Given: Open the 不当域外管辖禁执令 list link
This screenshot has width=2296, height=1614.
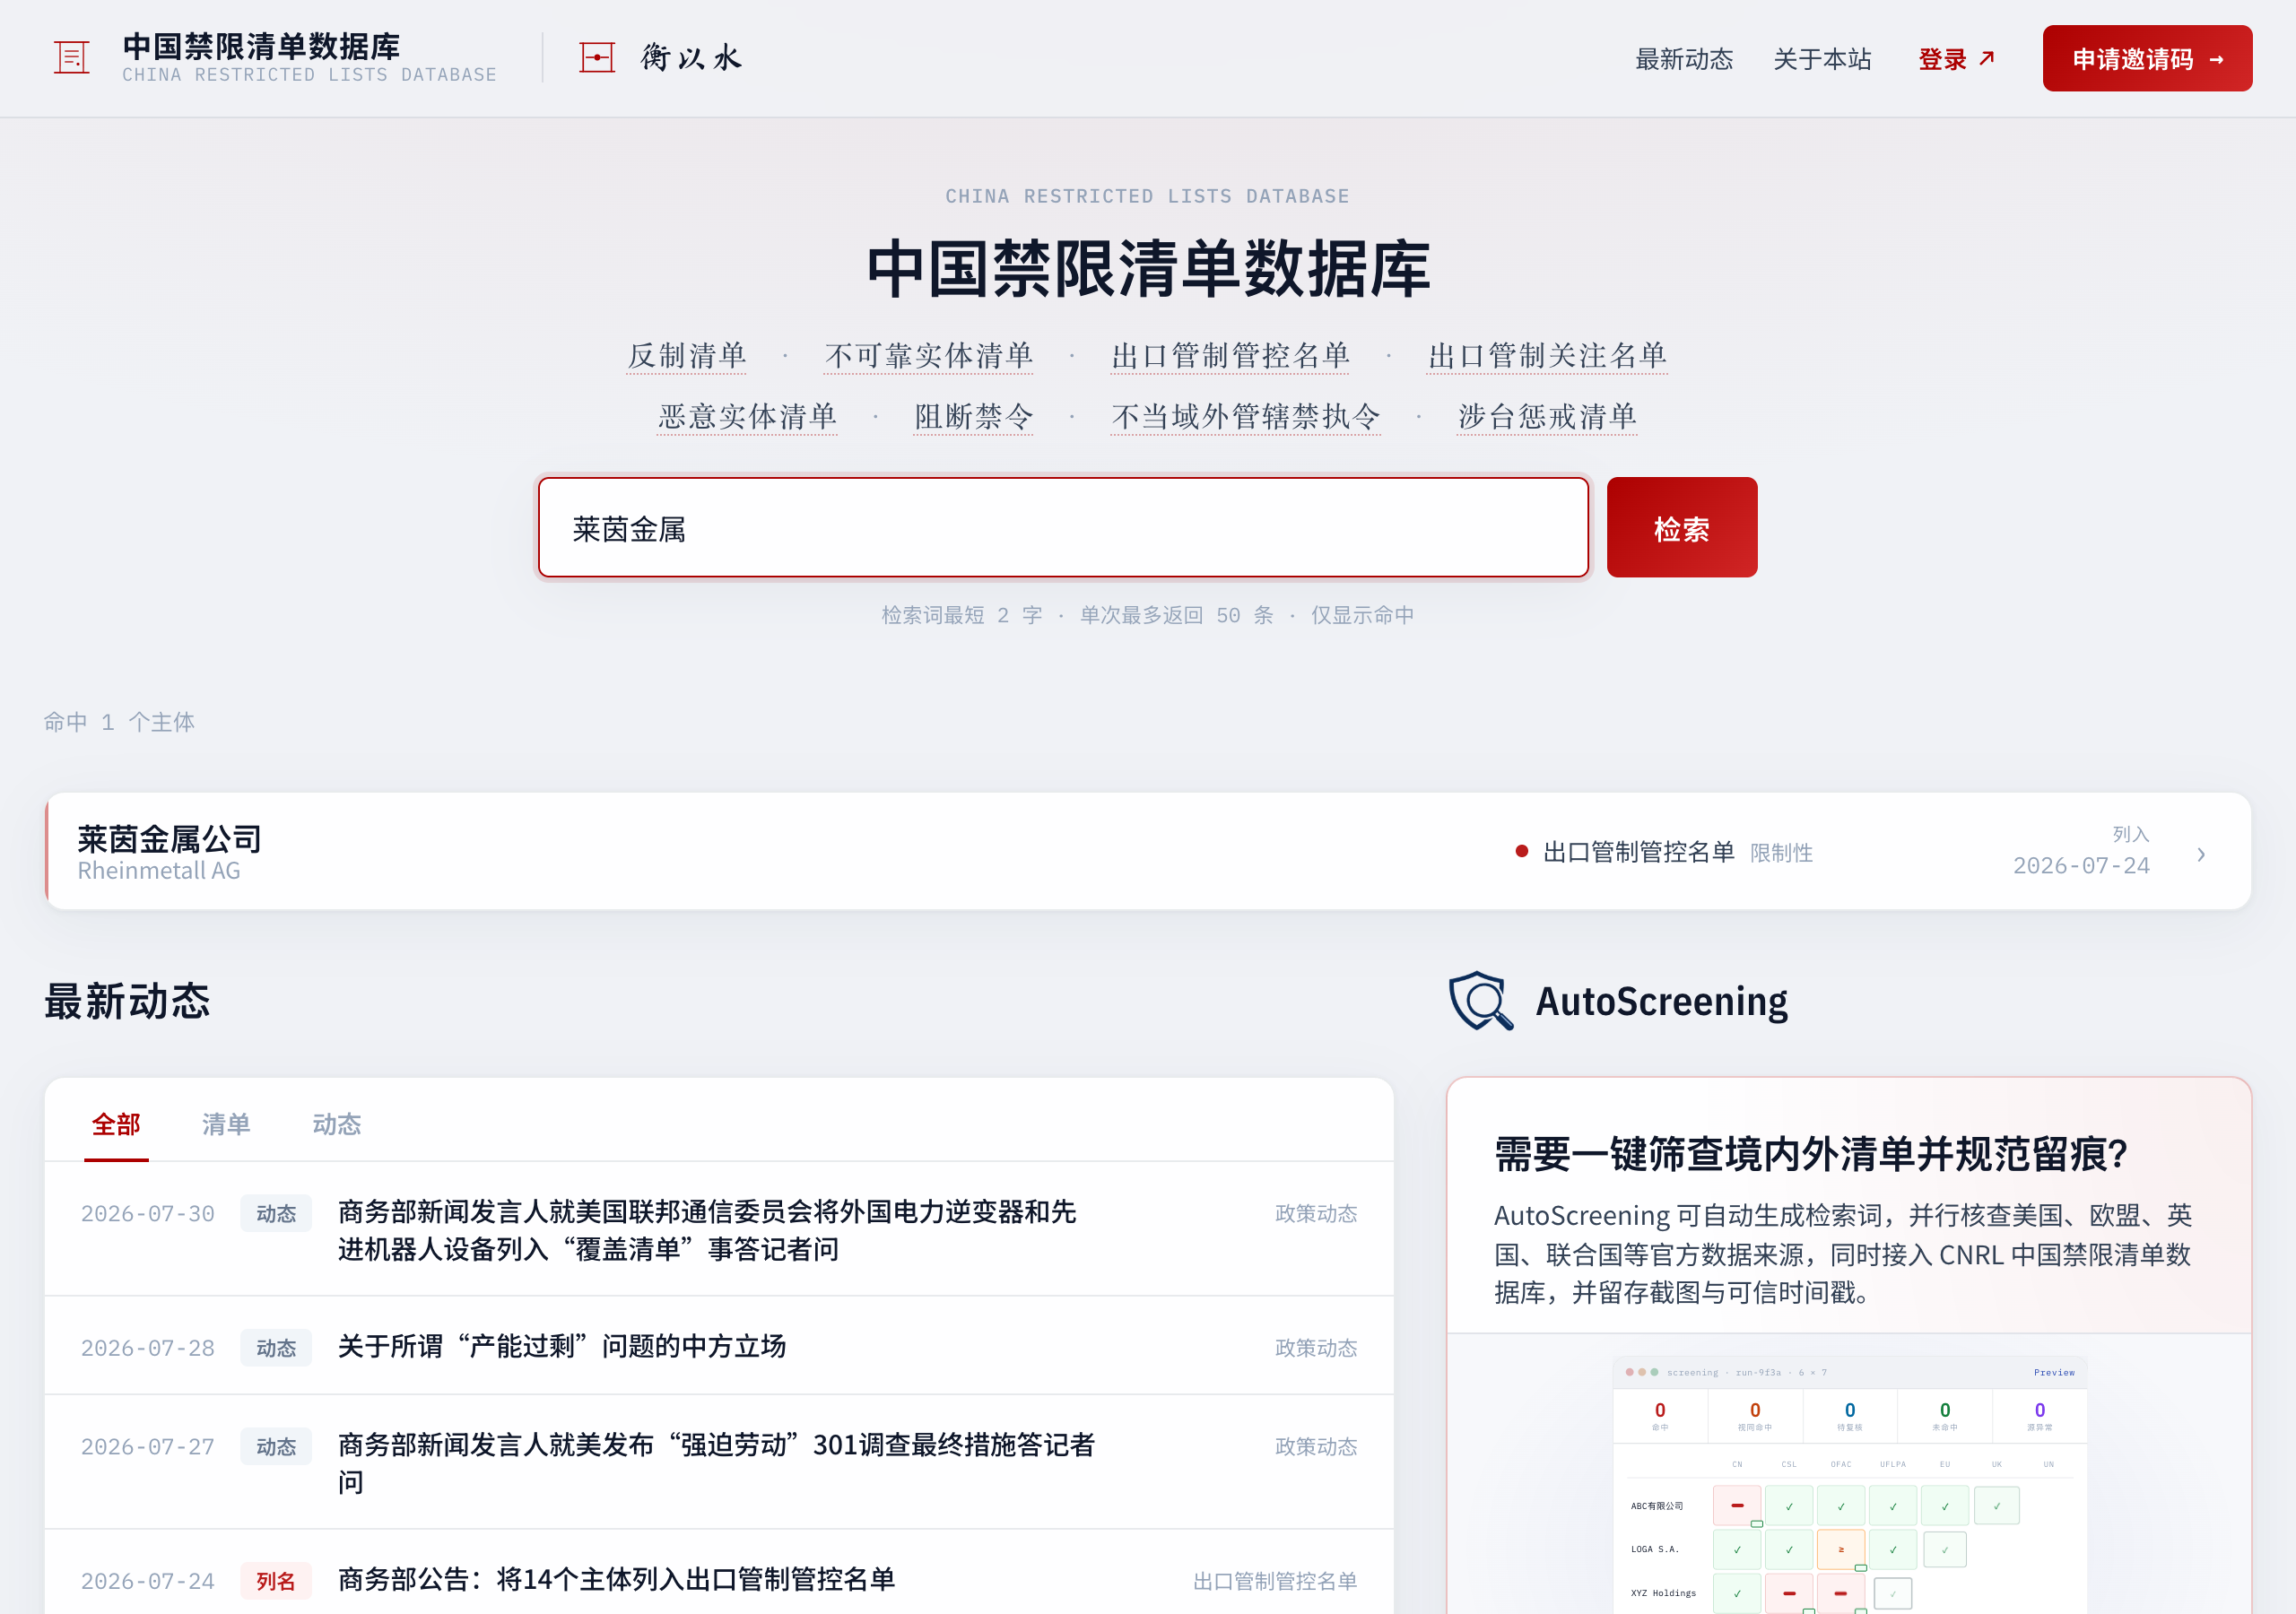Looking at the screenshot, I should (x=1246, y=417).
